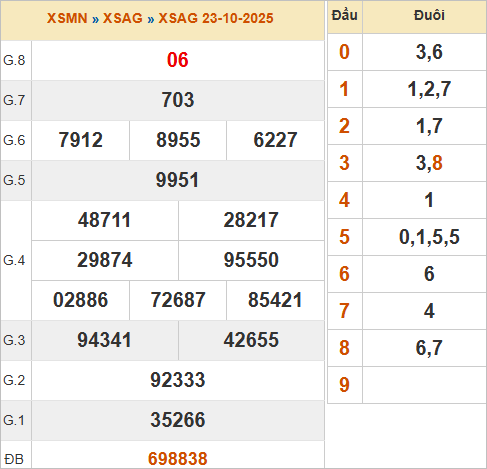Click the G.6 row label
This screenshot has width=487, height=469.
(x=14, y=140)
